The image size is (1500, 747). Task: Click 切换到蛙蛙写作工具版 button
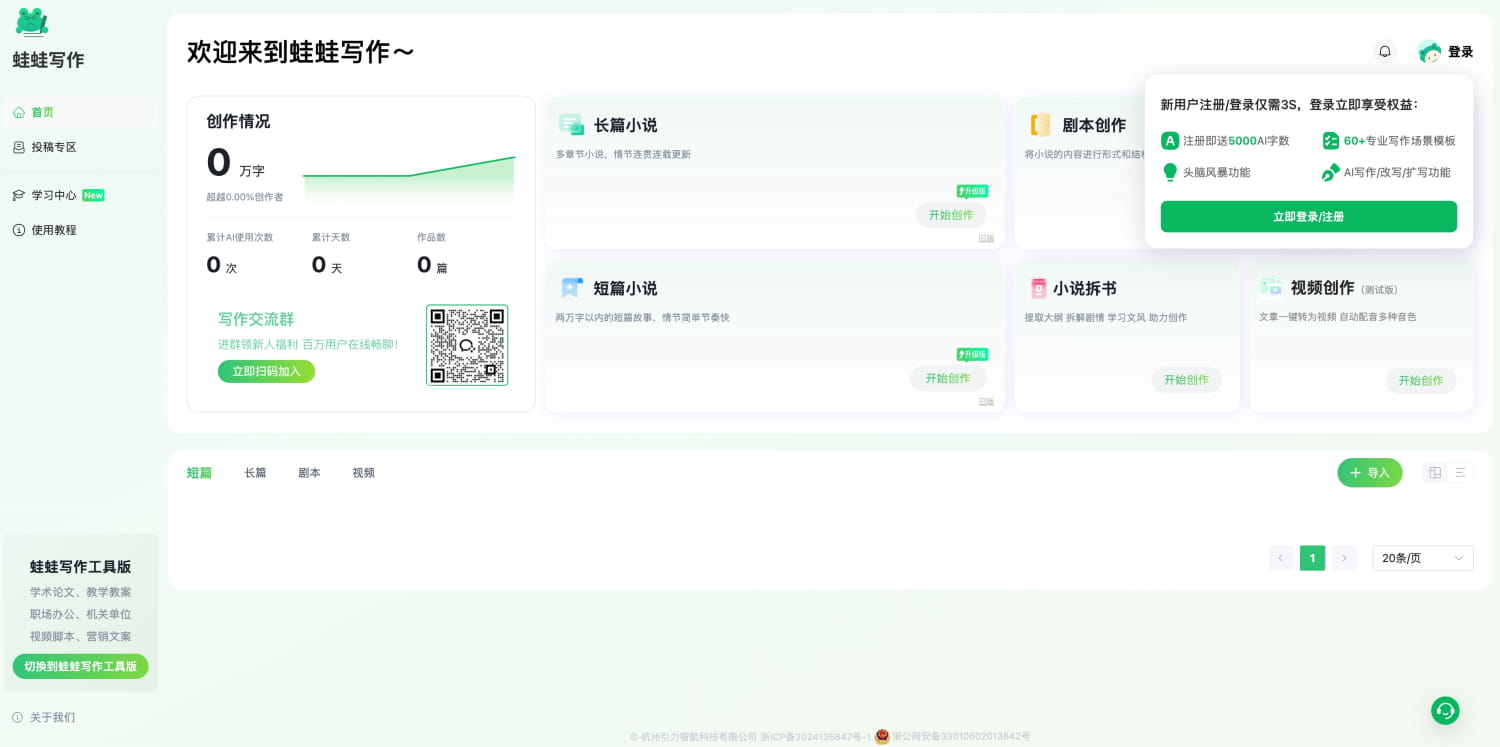(x=80, y=666)
